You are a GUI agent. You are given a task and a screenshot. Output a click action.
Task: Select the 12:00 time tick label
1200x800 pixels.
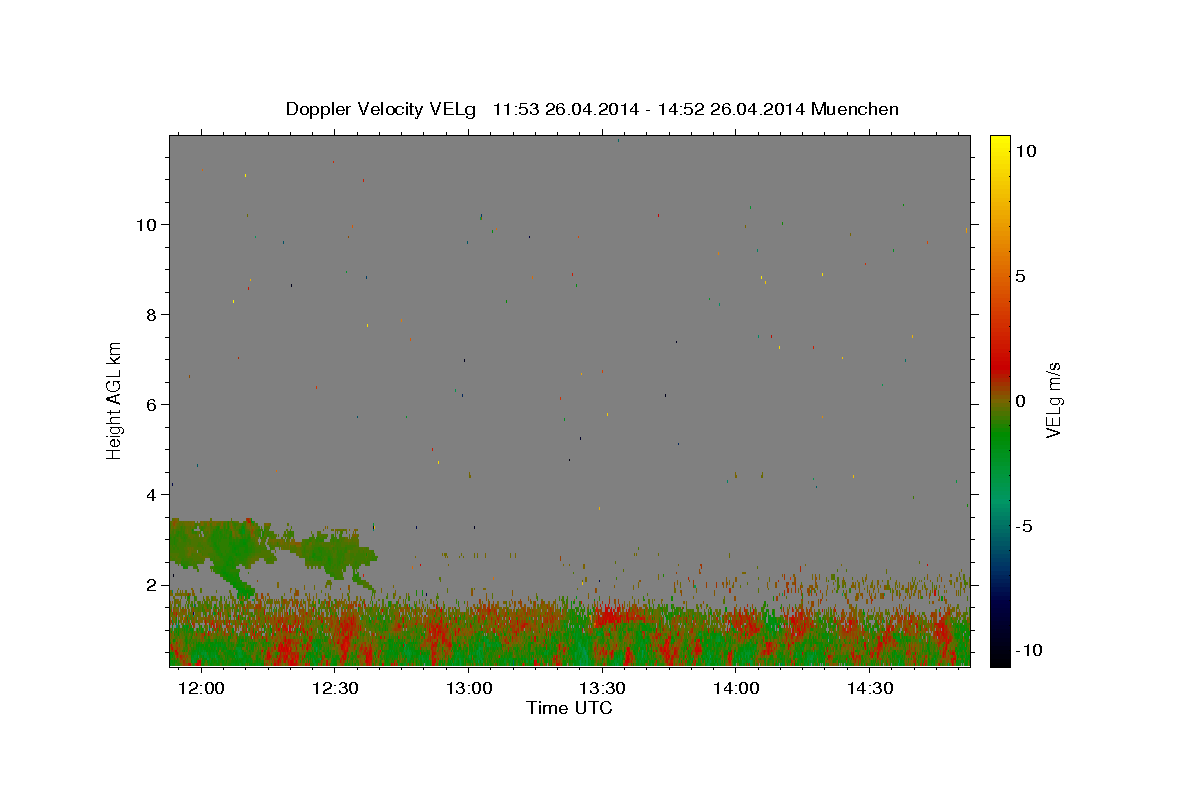[202, 688]
